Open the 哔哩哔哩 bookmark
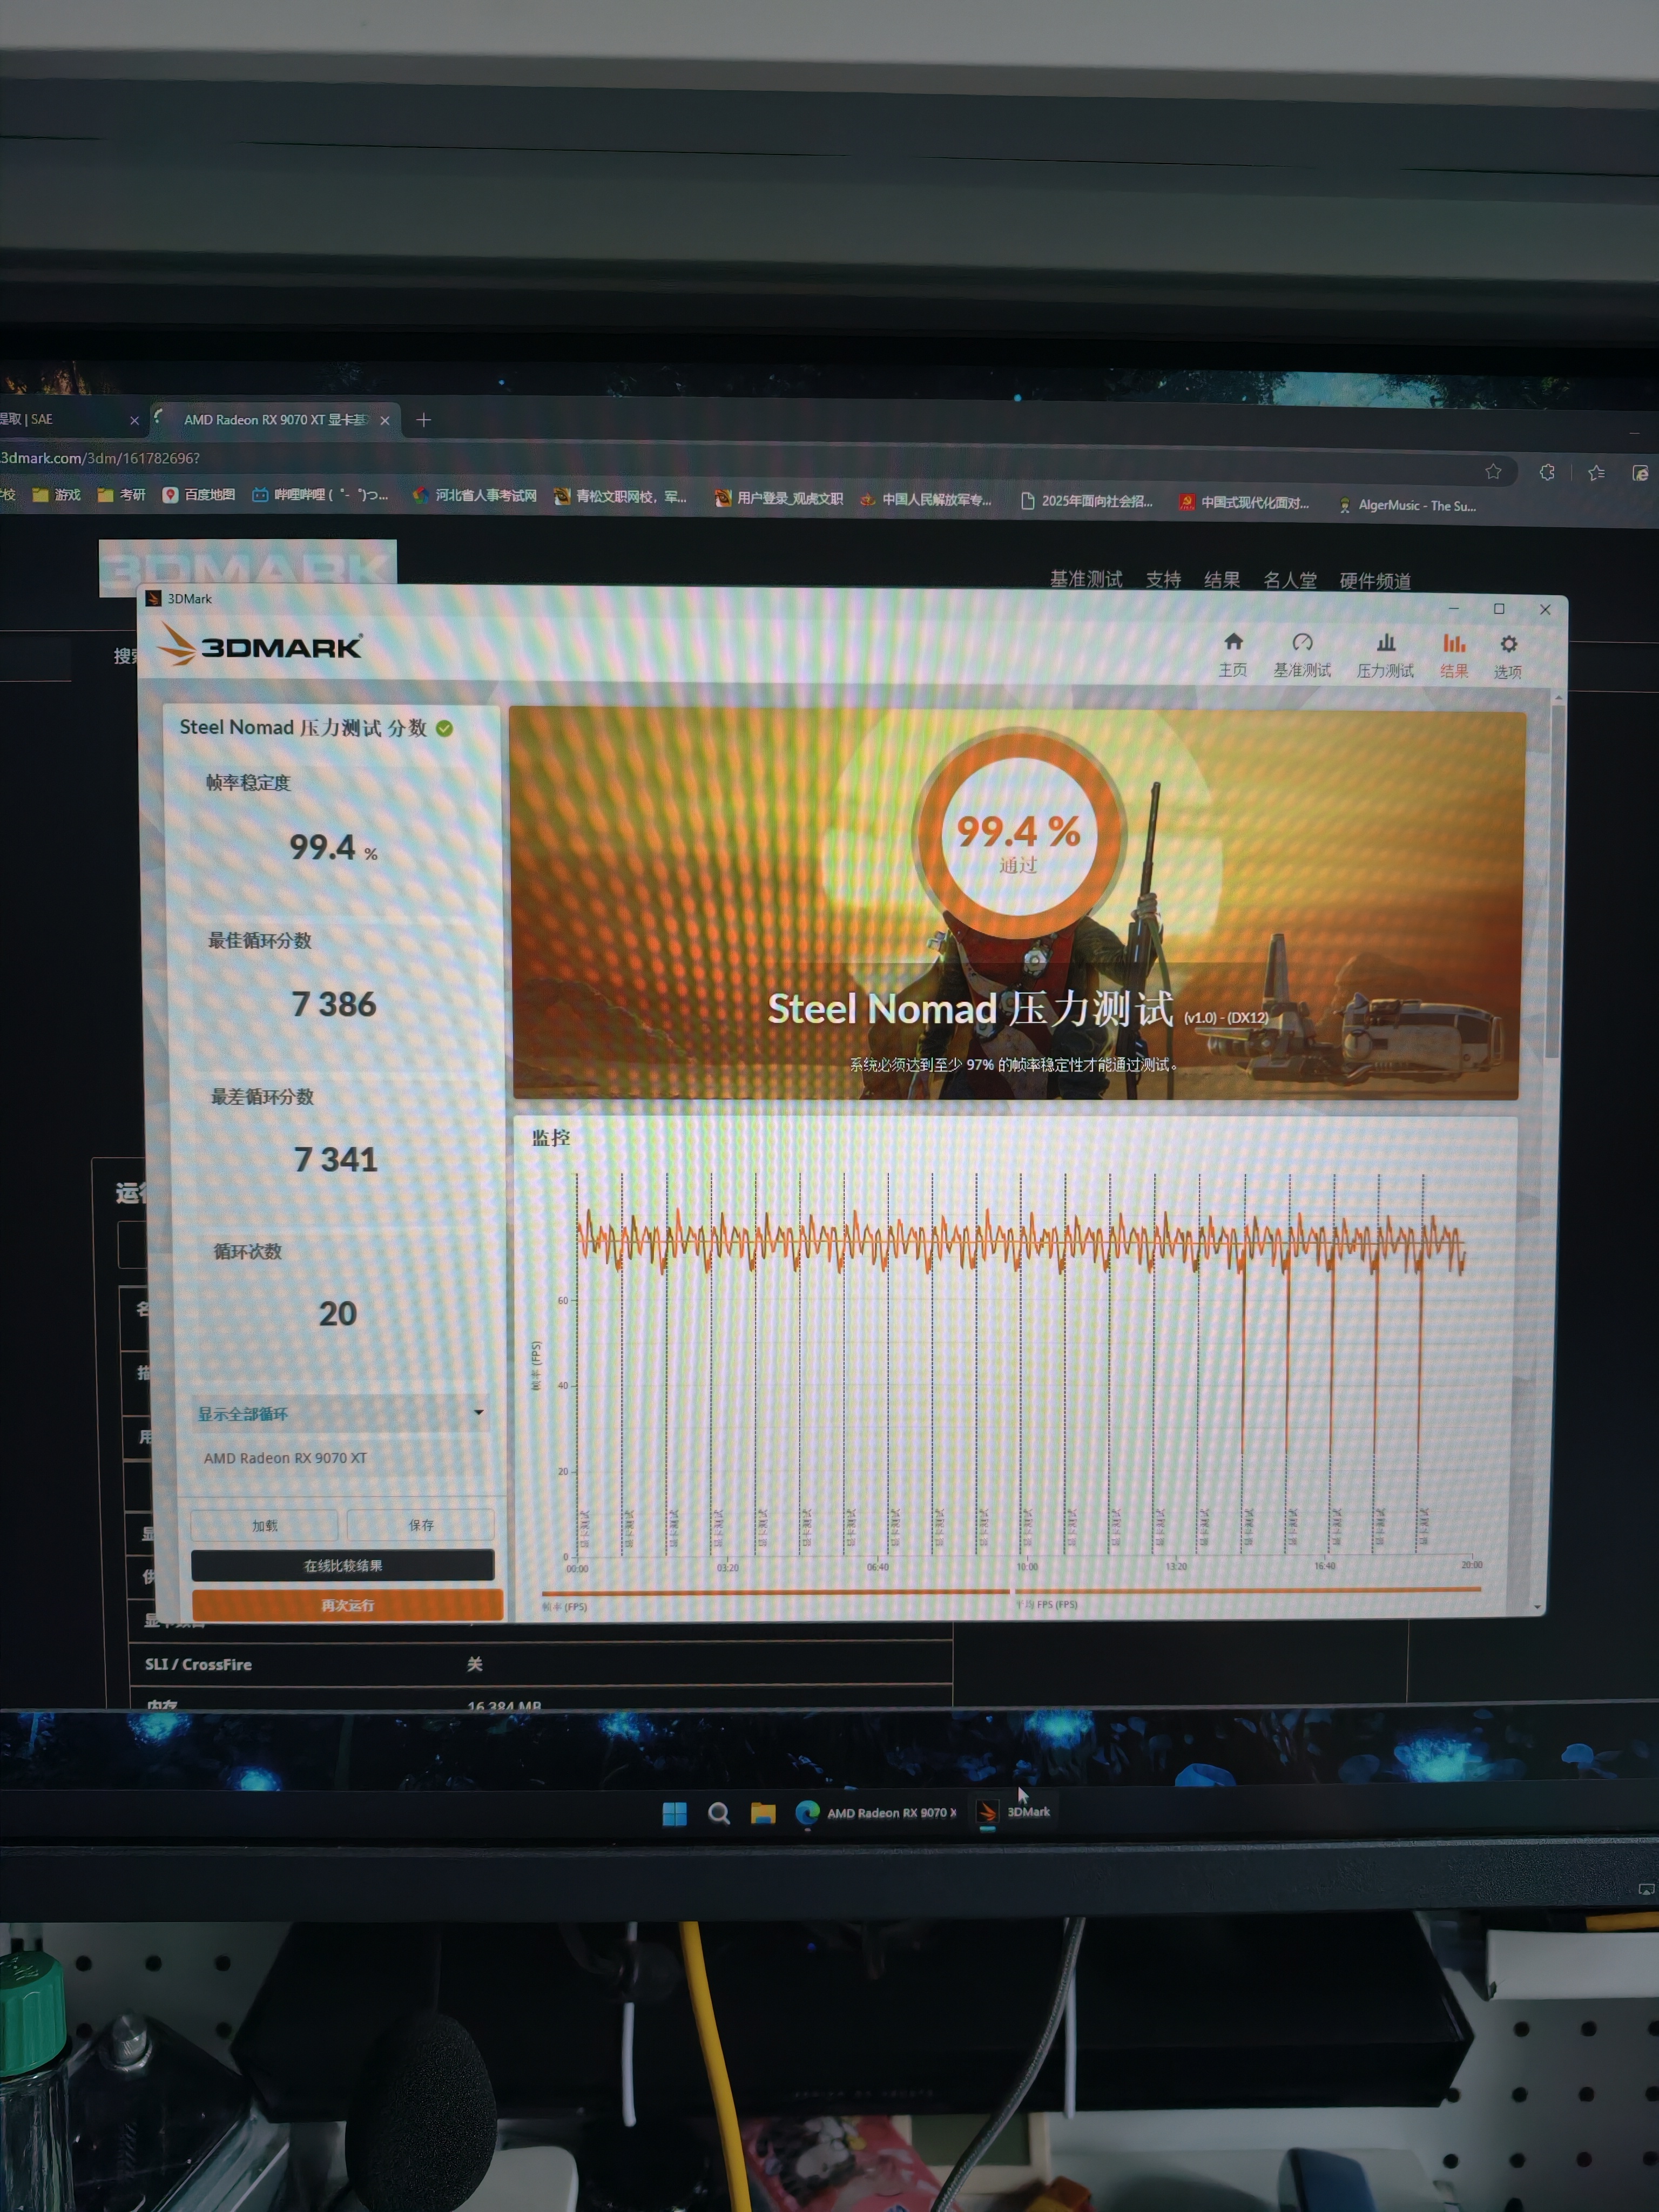This screenshot has height=2212, width=1659. click(320, 495)
